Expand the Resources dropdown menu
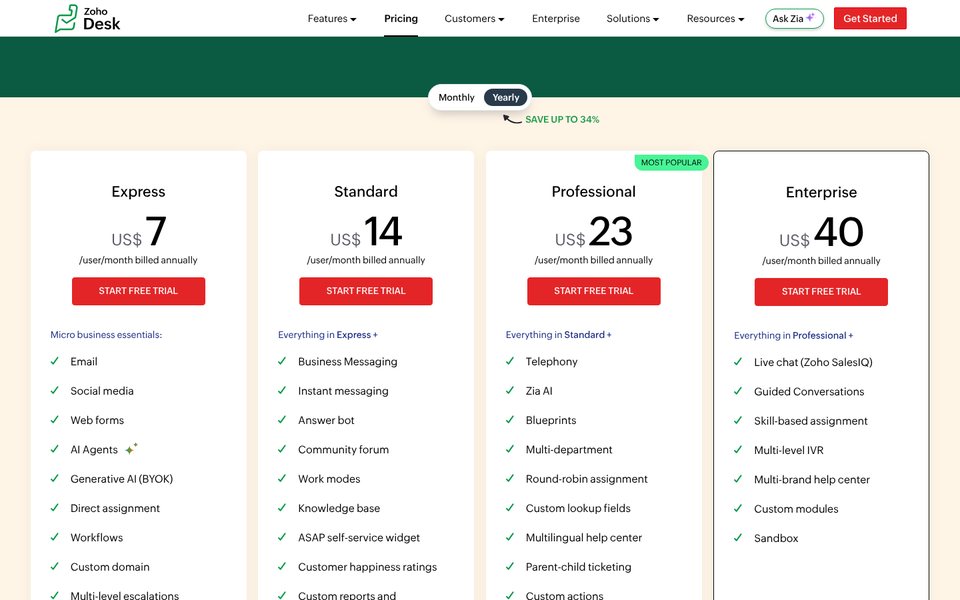This screenshot has width=960, height=600. click(x=716, y=18)
